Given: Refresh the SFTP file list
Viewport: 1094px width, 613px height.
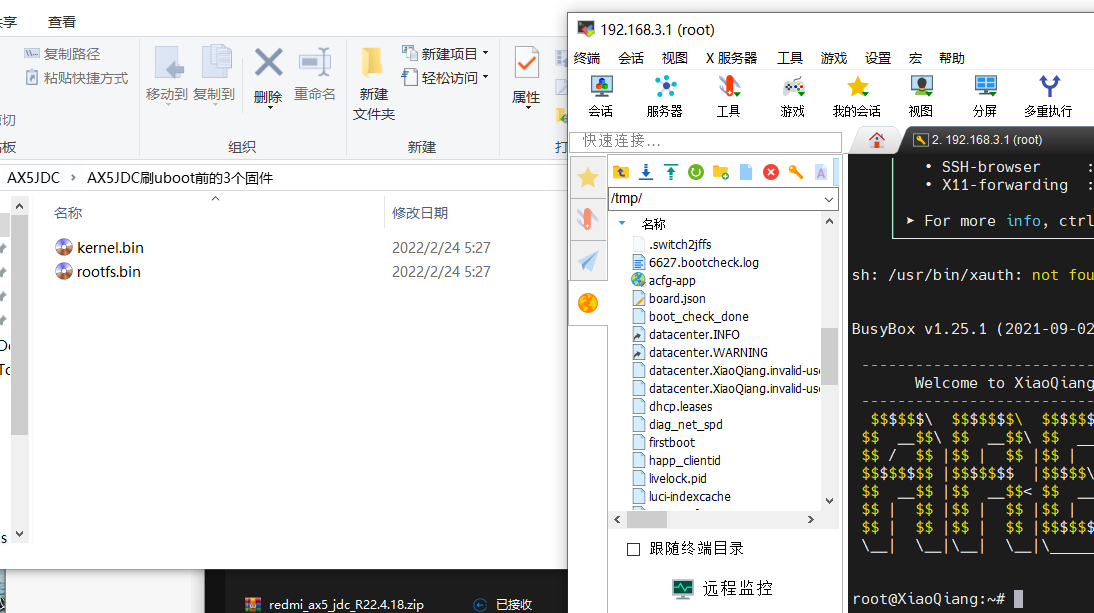Looking at the screenshot, I should pos(694,172).
